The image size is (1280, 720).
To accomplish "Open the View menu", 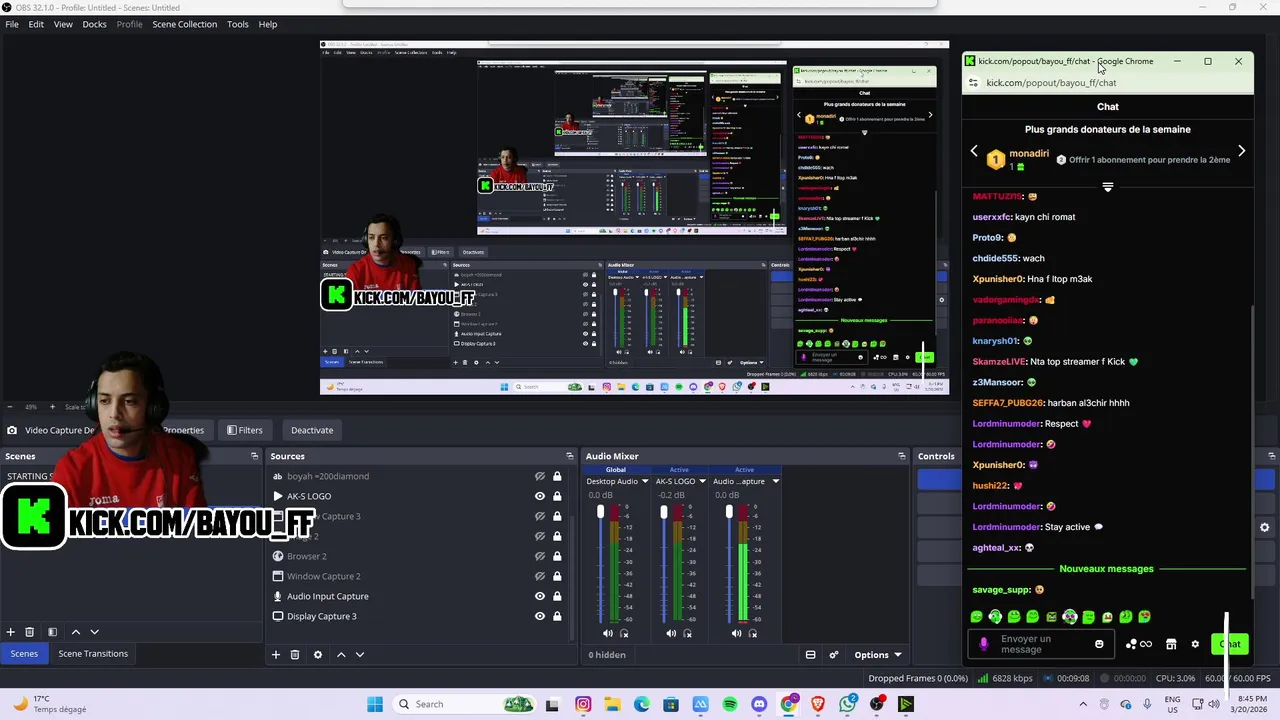I will [63, 24].
